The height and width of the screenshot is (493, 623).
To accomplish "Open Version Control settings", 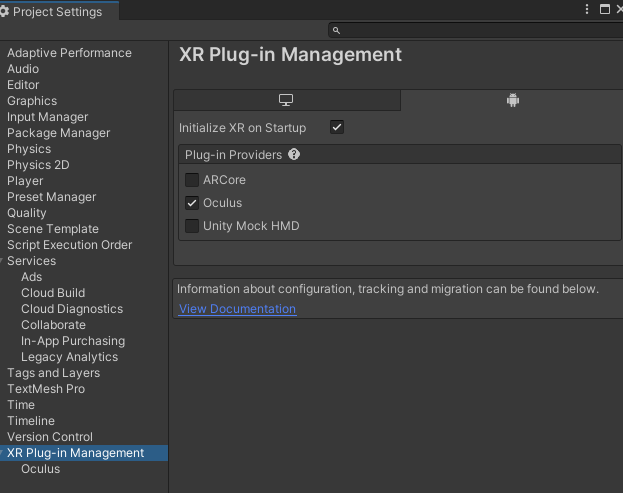I will click(50, 437).
